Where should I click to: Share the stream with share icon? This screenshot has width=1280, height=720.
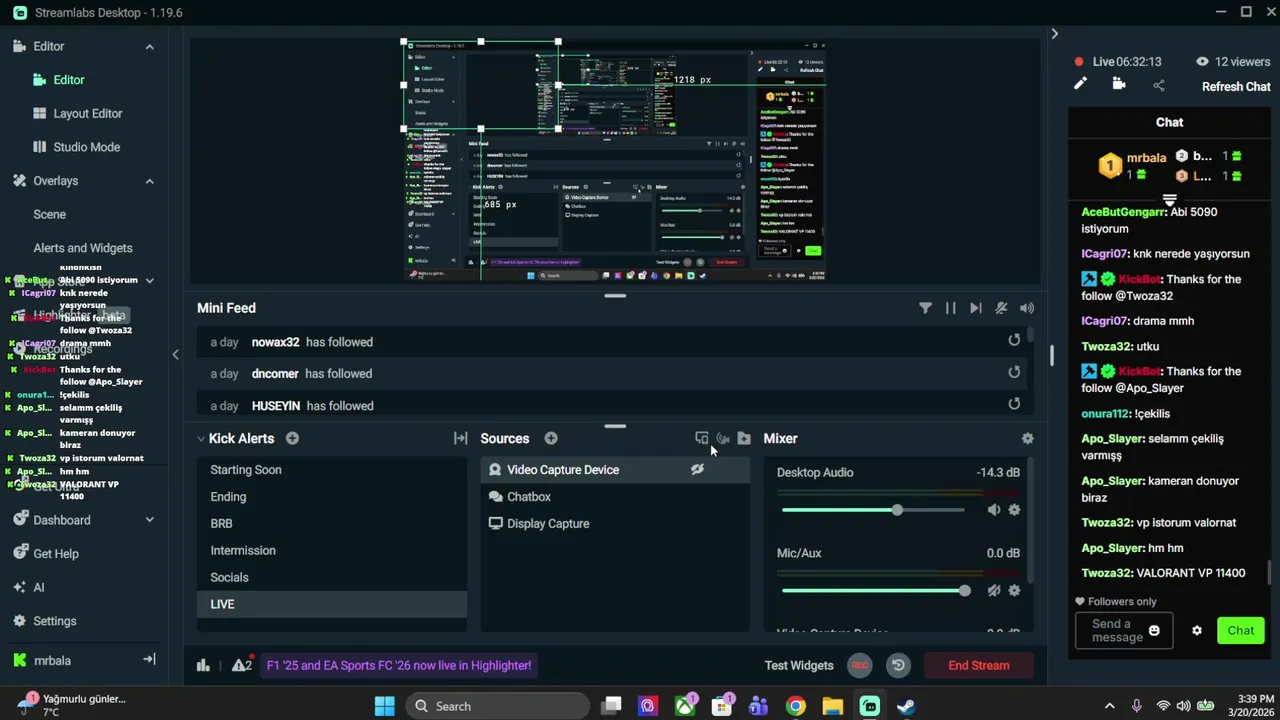click(x=1159, y=86)
